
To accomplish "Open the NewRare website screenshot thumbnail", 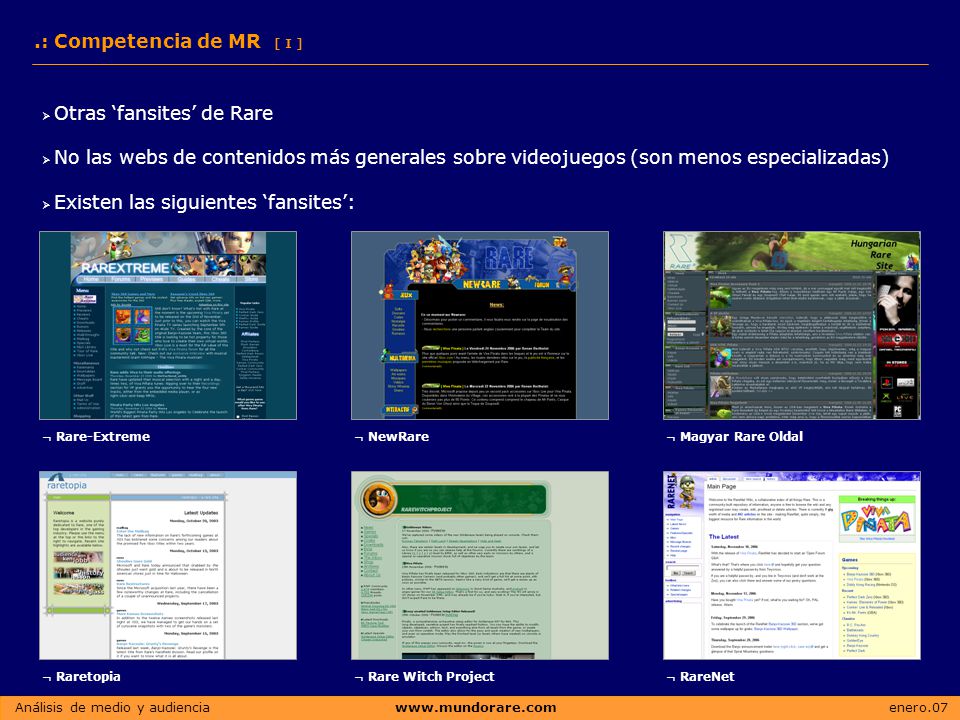I will click(x=480, y=325).
